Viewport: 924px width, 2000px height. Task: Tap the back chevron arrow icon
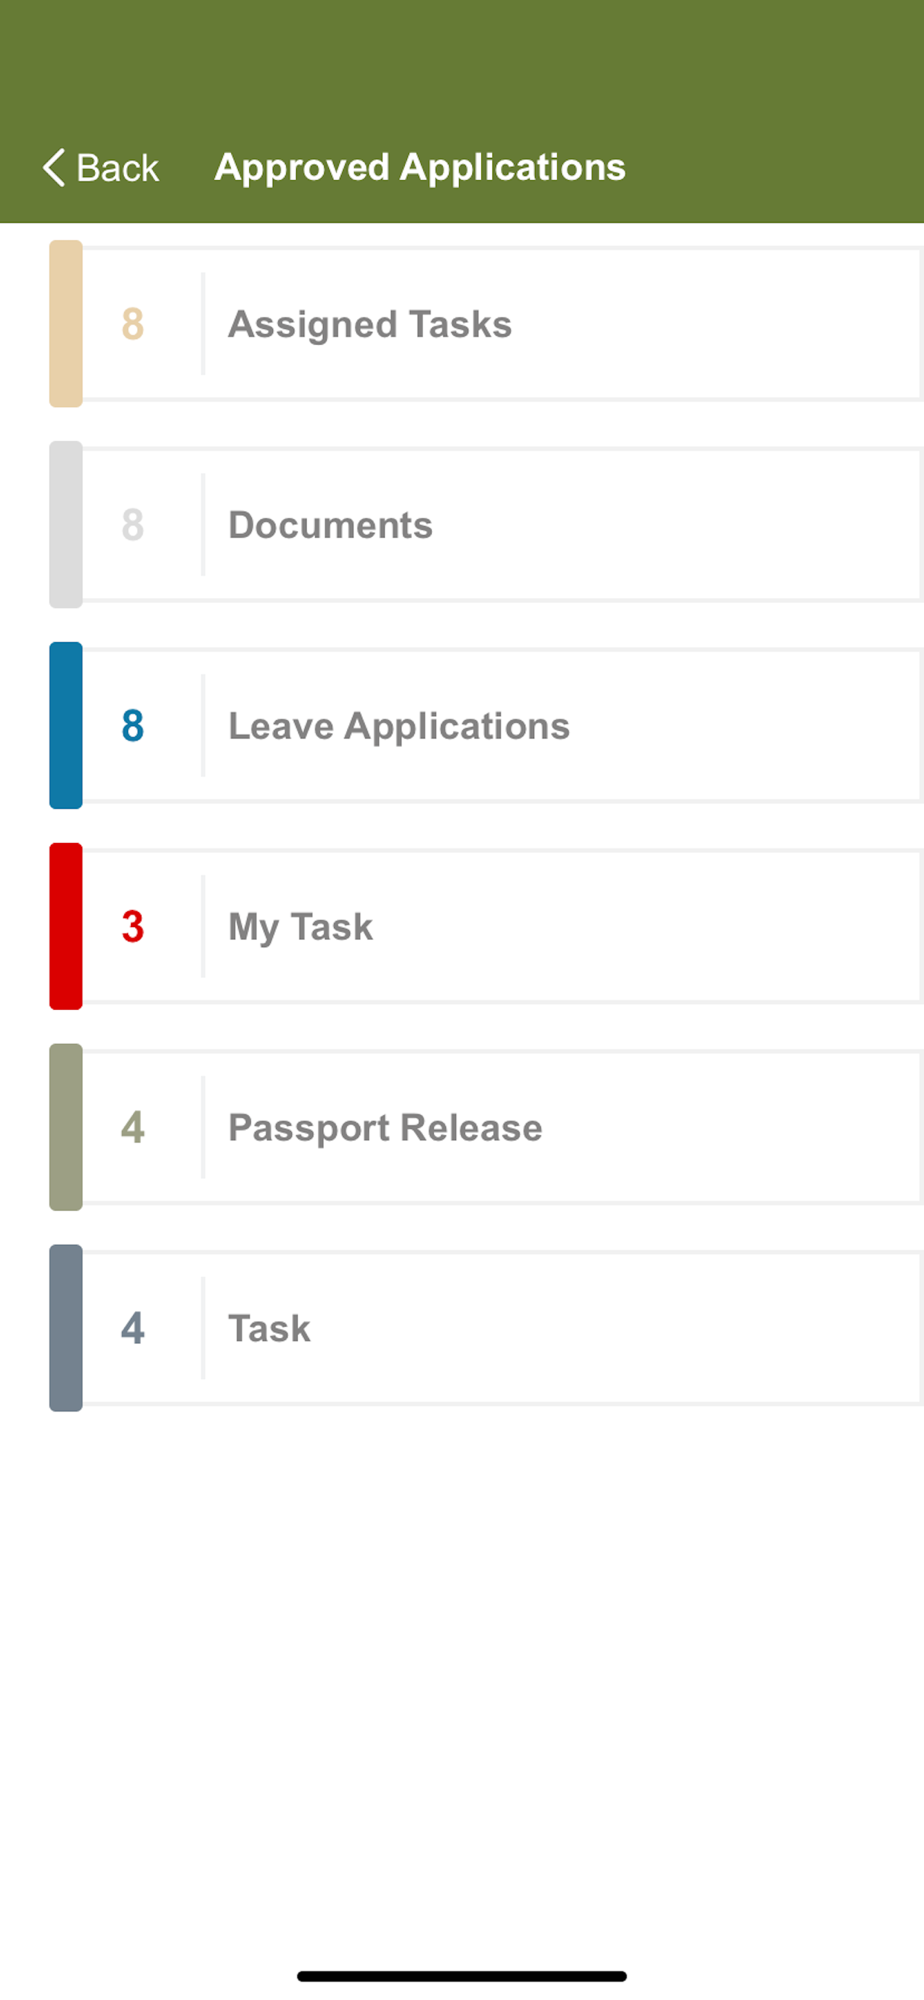pos(54,168)
